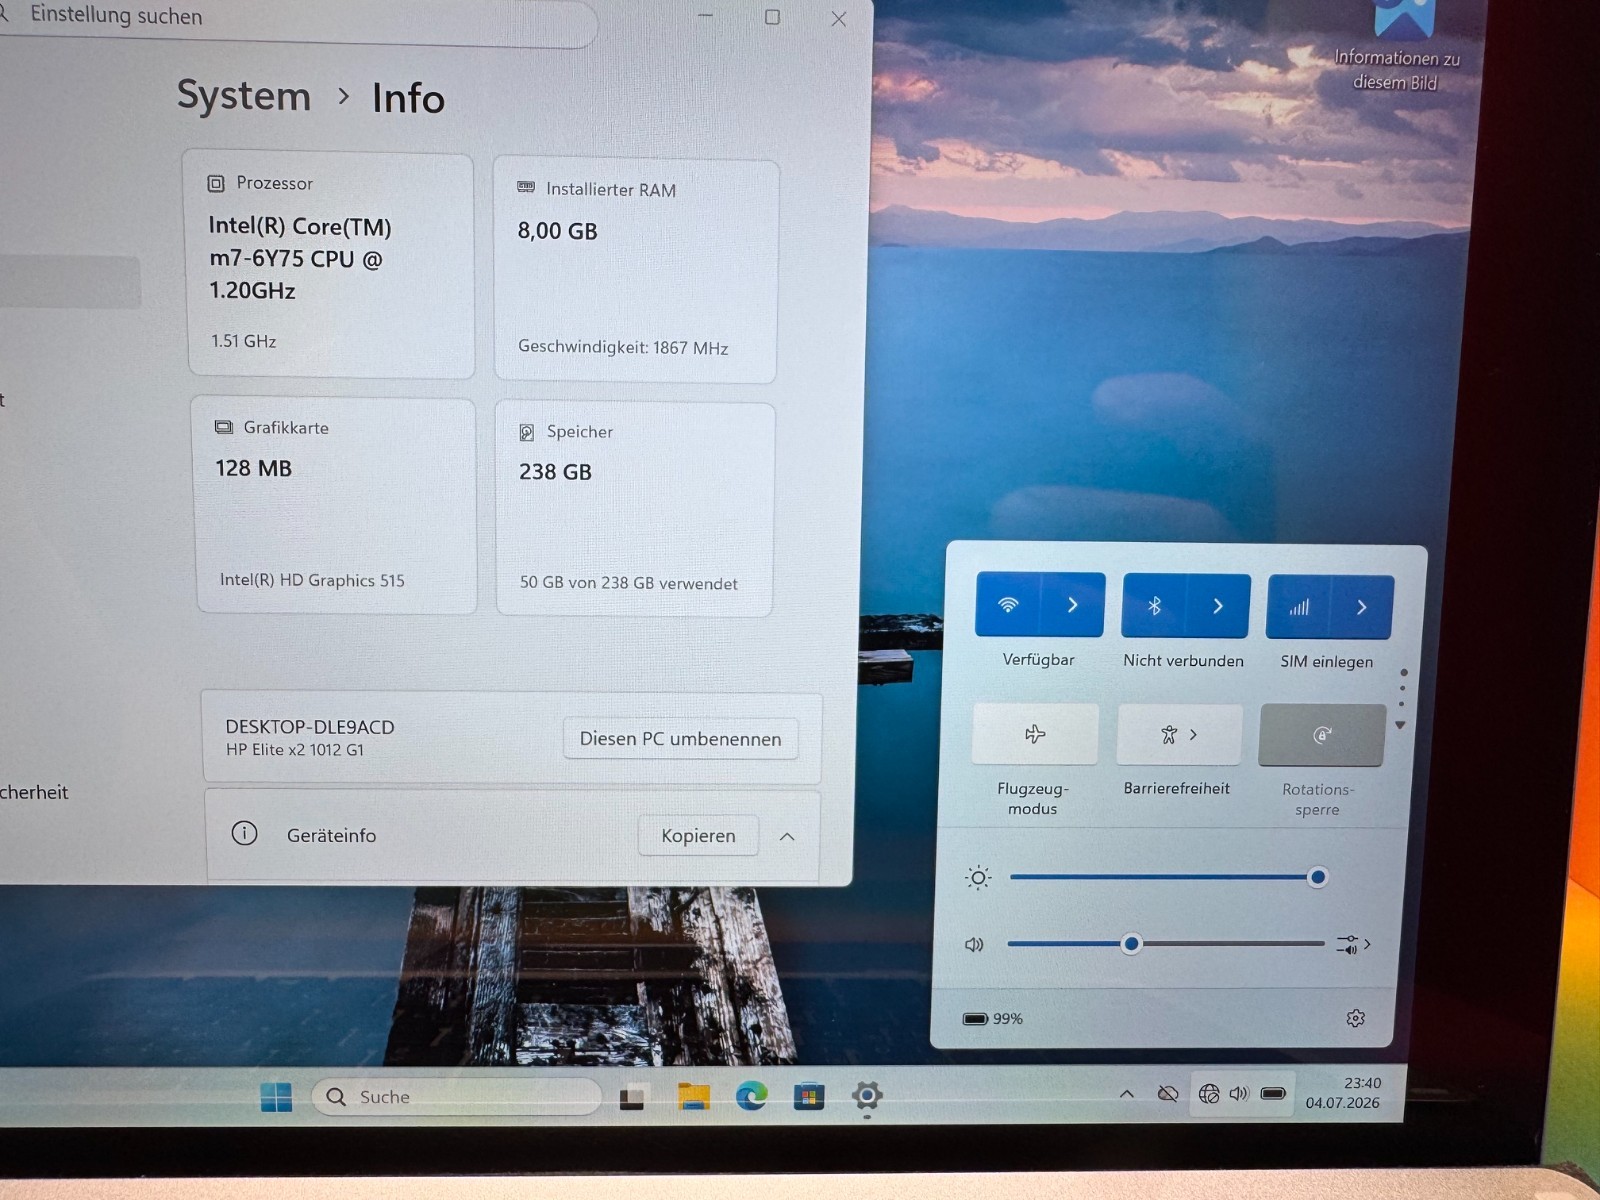The image size is (1600, 1200).
Task: Click 'Diesen PC umbenennen' button
Action: [681, 738]
